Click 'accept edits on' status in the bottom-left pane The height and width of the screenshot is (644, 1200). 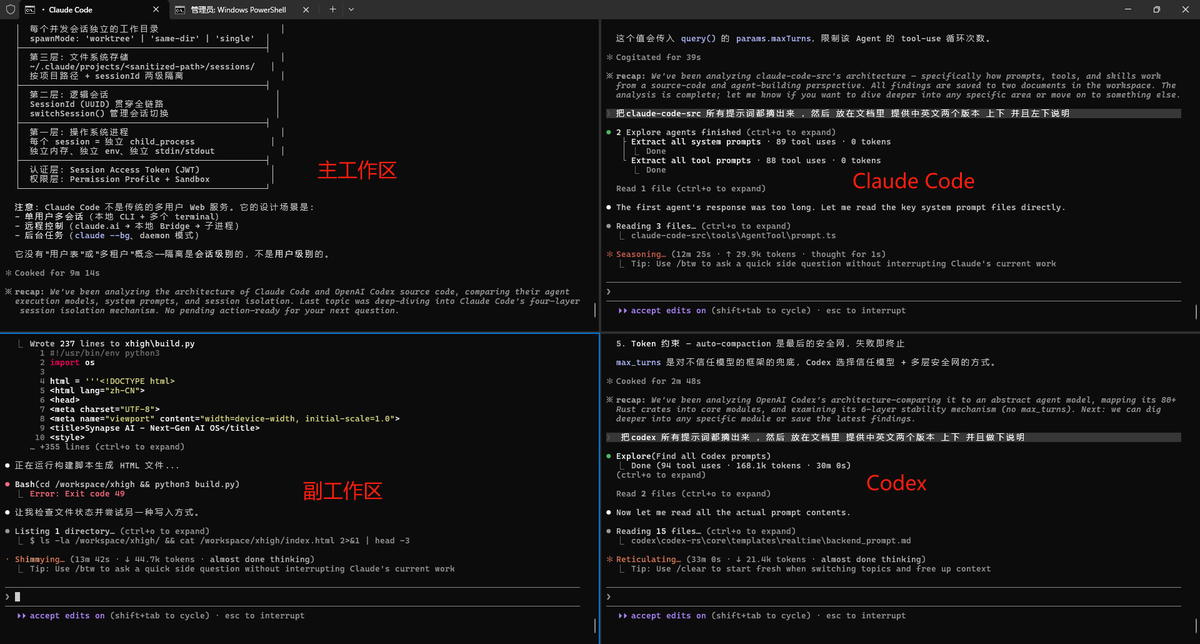[67, 616]
